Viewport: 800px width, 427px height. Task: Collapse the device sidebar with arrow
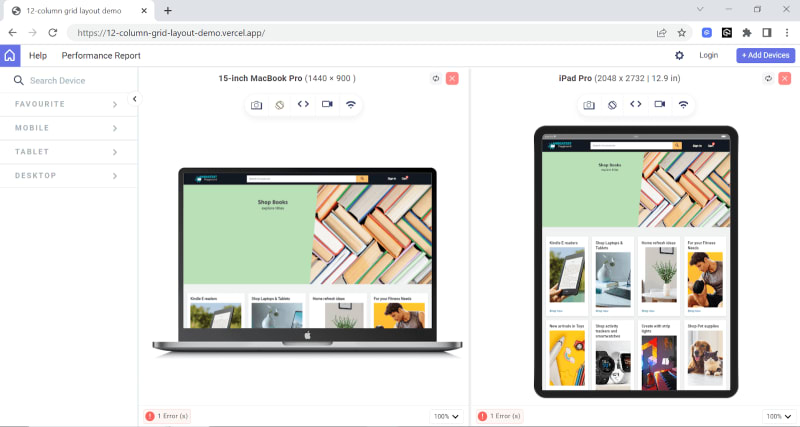(135, 99)
